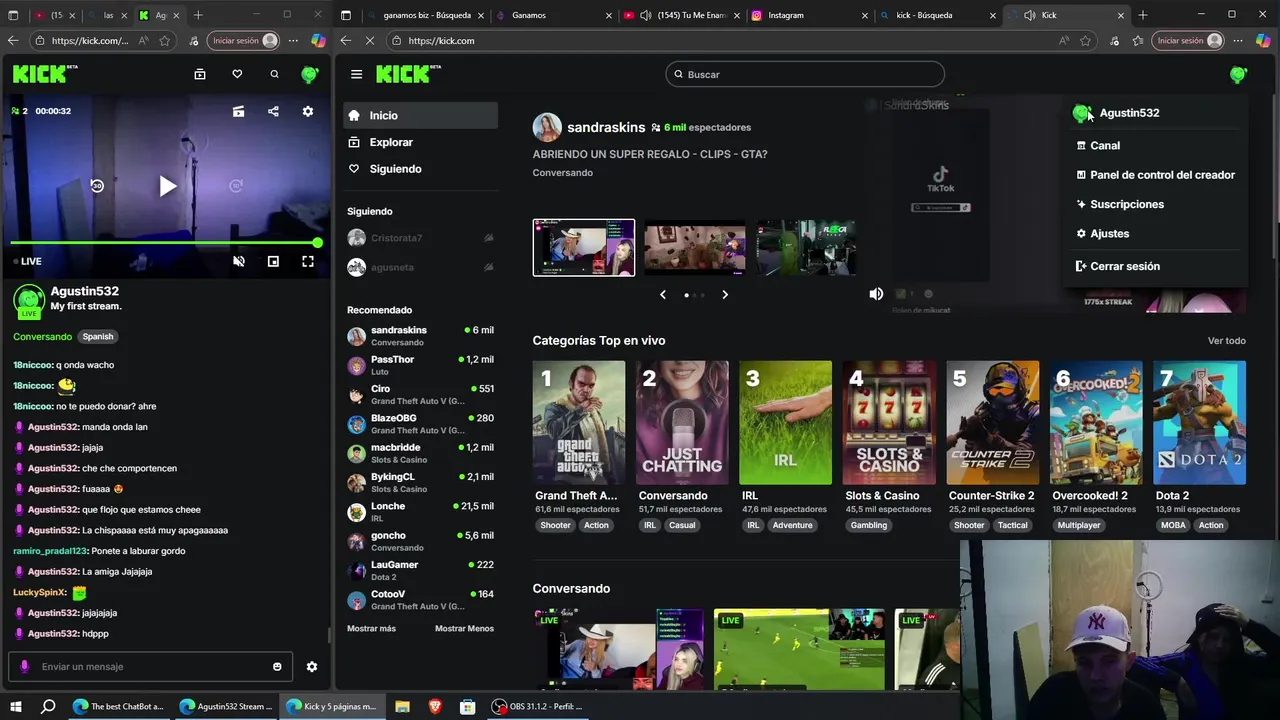Viewport: 1280px width, 720px height.
Task: Click Iniciar sesión in right browser toolbar
Action: (1189, 41)
